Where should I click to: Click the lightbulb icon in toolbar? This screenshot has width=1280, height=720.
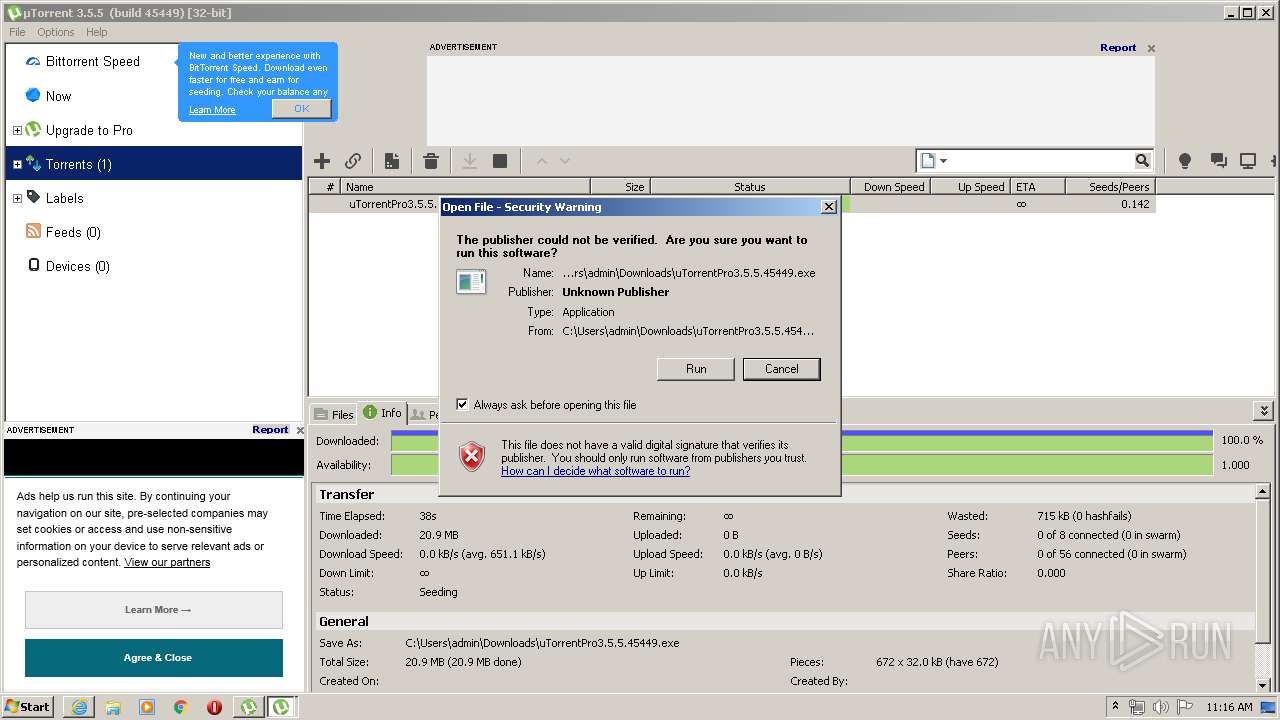click(x=1185, y=161)
